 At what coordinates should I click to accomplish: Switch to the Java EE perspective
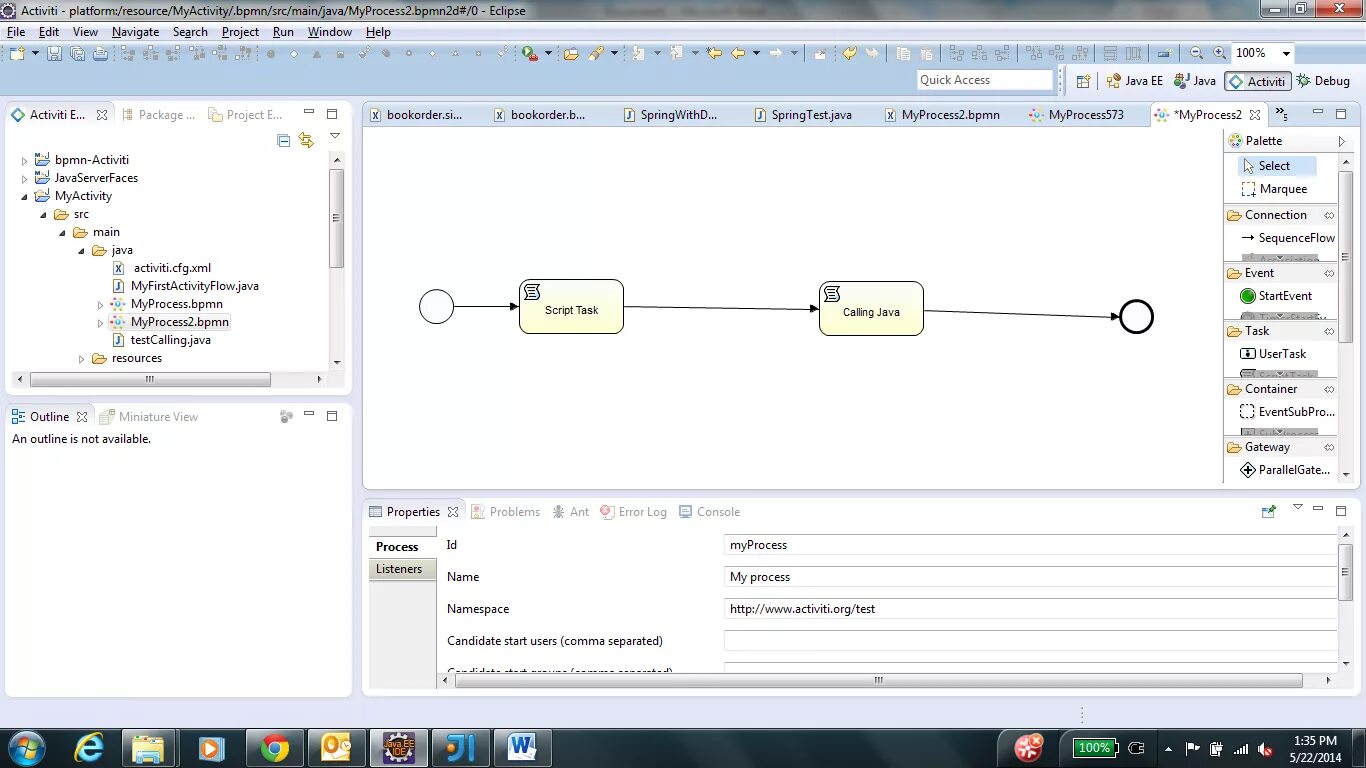(x=1135, y=81)
